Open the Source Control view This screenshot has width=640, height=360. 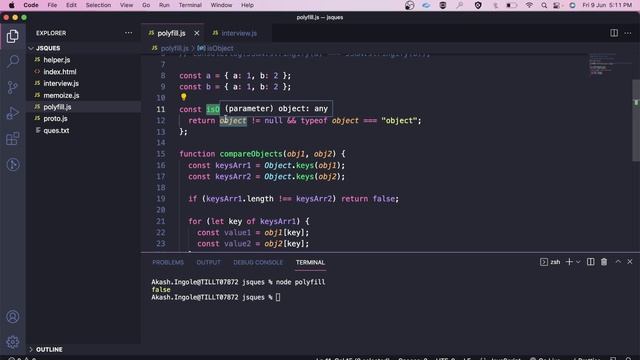tap(13, 87)
